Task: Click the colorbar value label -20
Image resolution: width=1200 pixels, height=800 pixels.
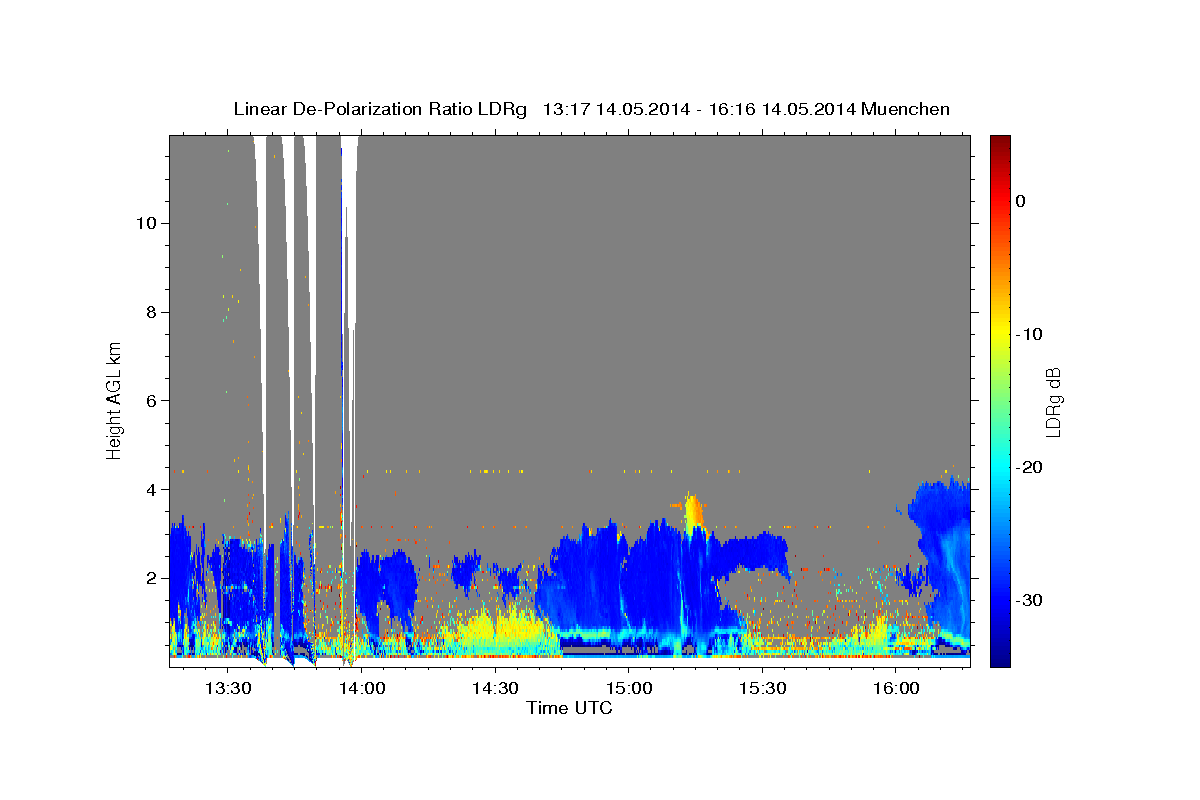Action: click(1028, 467)
